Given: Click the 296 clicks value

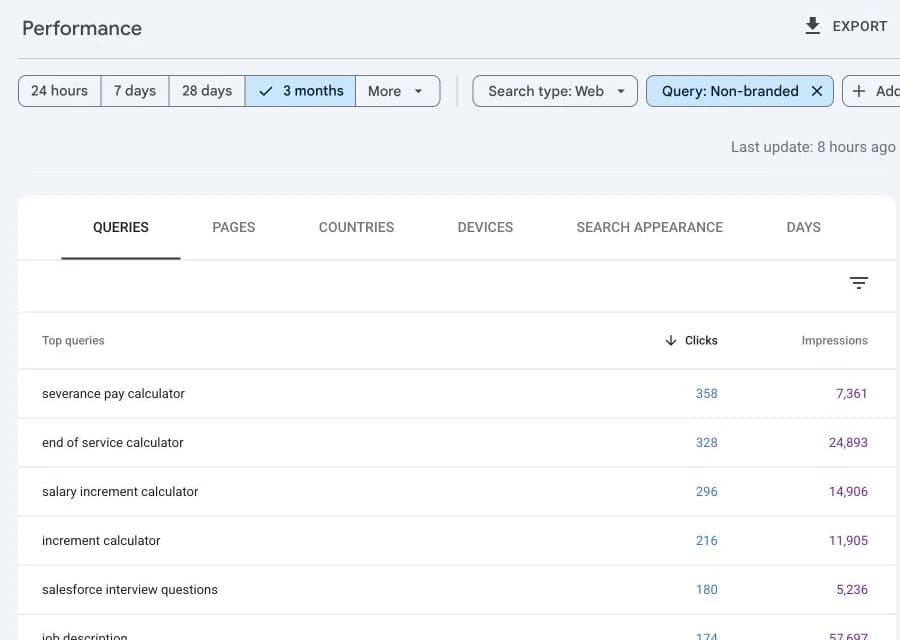Looking at the screenshot, I should tap(707, 492).
